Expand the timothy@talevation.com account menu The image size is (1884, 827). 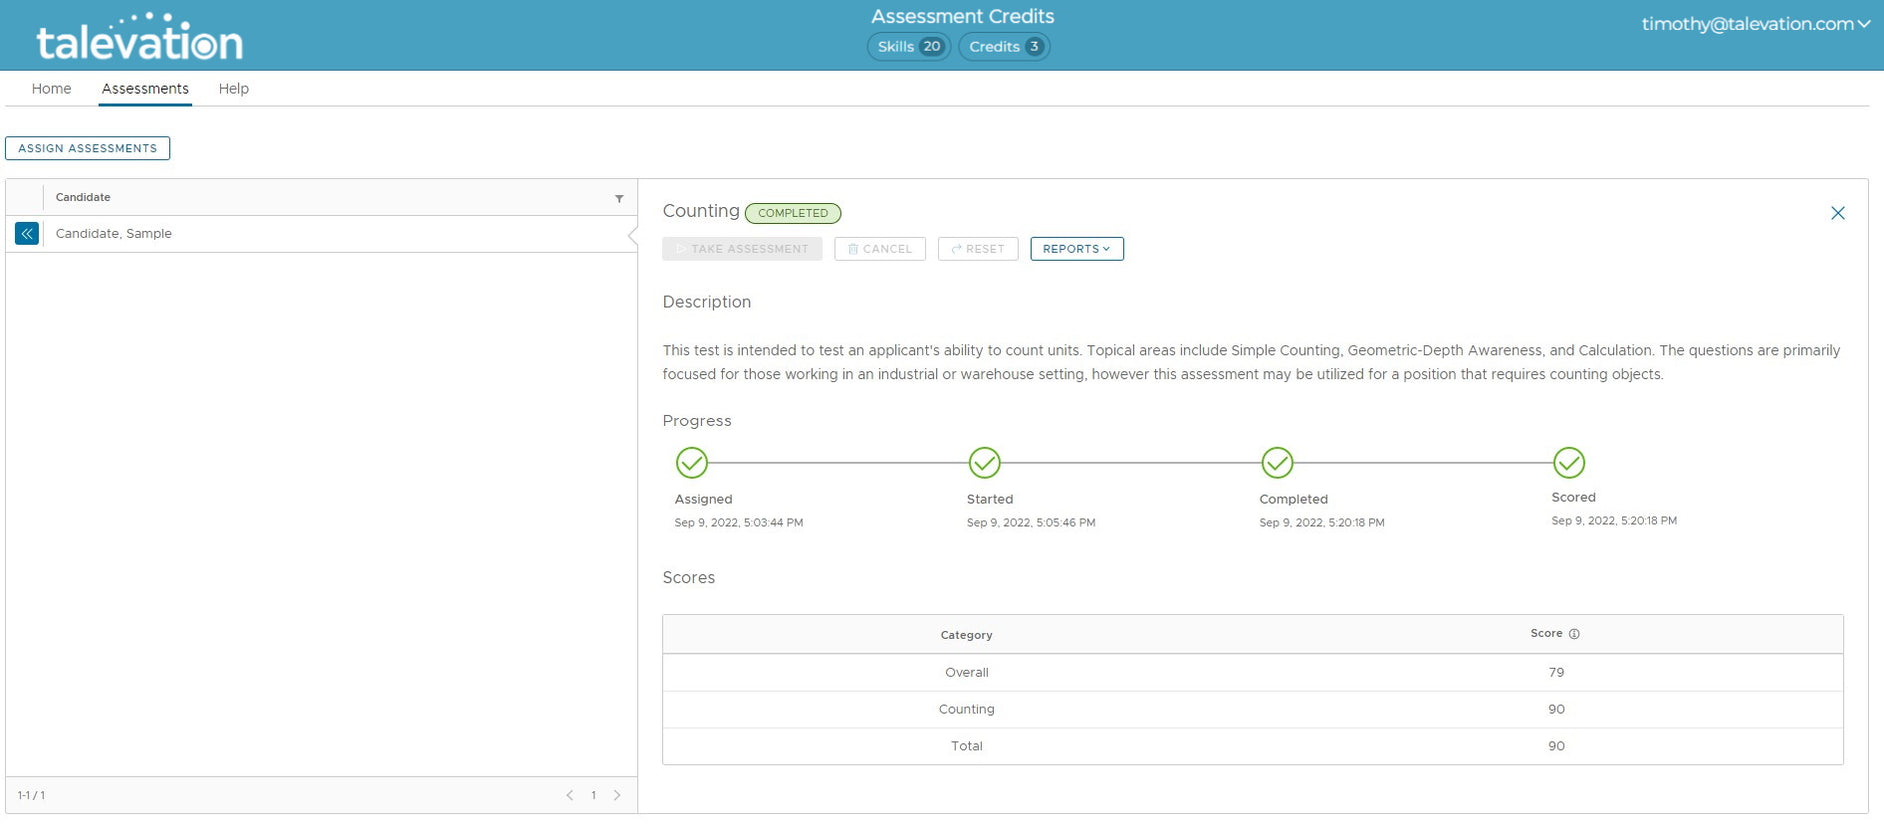tap(1755, 24)
